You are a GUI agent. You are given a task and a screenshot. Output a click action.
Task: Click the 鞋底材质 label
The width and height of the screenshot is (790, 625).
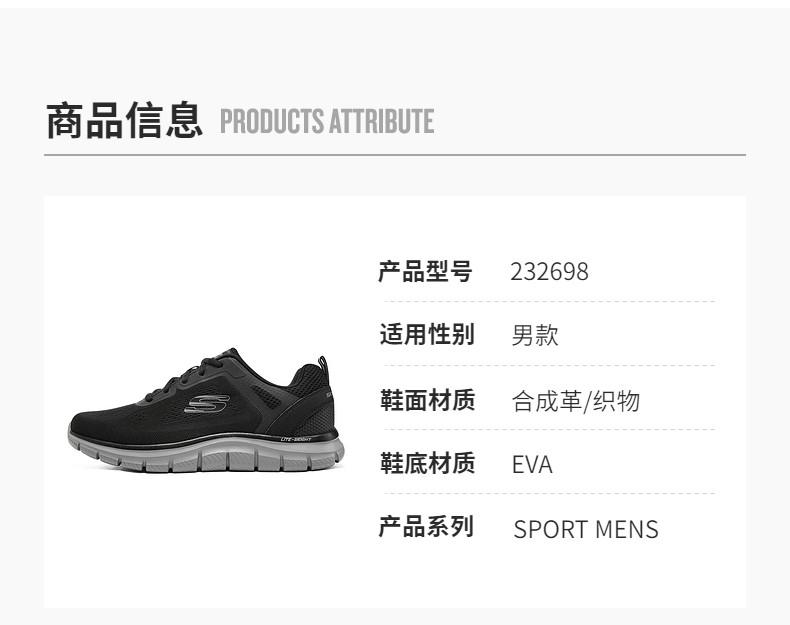tap(427, 463)
